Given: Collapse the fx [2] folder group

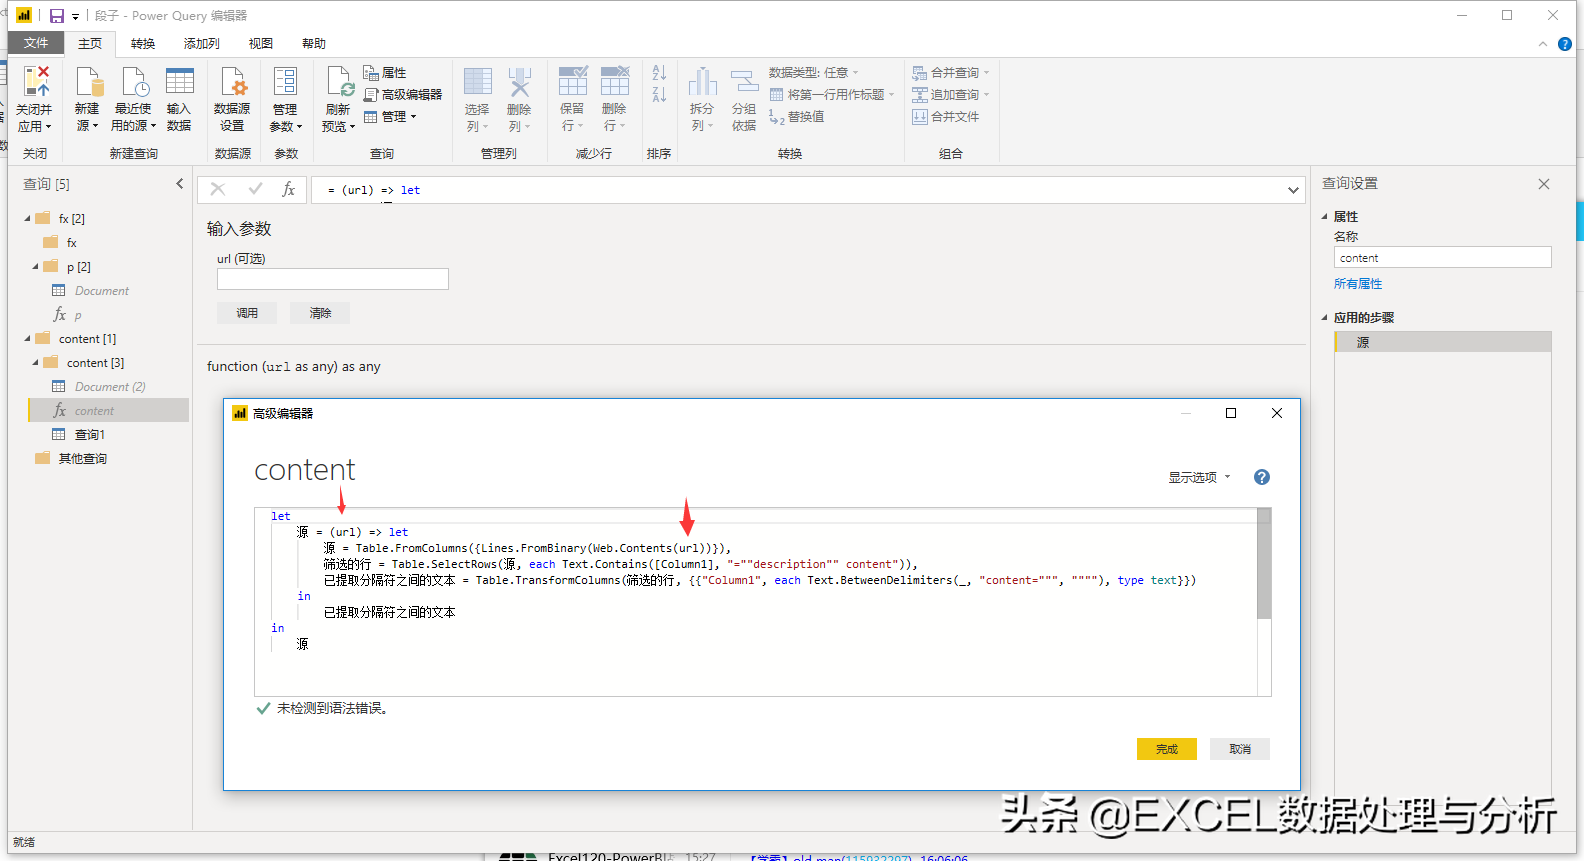Looking at the screenshot, I should point(28,219).
